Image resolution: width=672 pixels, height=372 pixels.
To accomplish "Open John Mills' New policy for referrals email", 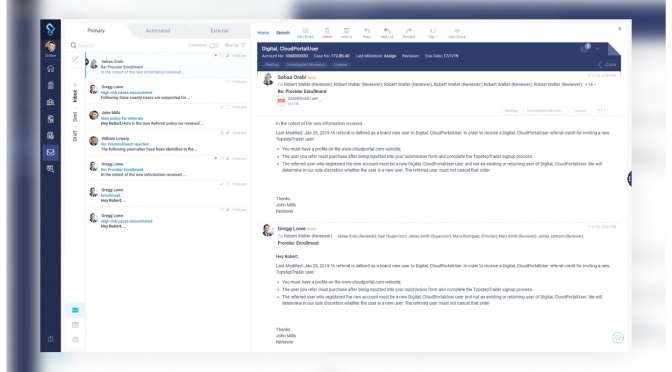I will pyautogui.click(x=168, y=116).
